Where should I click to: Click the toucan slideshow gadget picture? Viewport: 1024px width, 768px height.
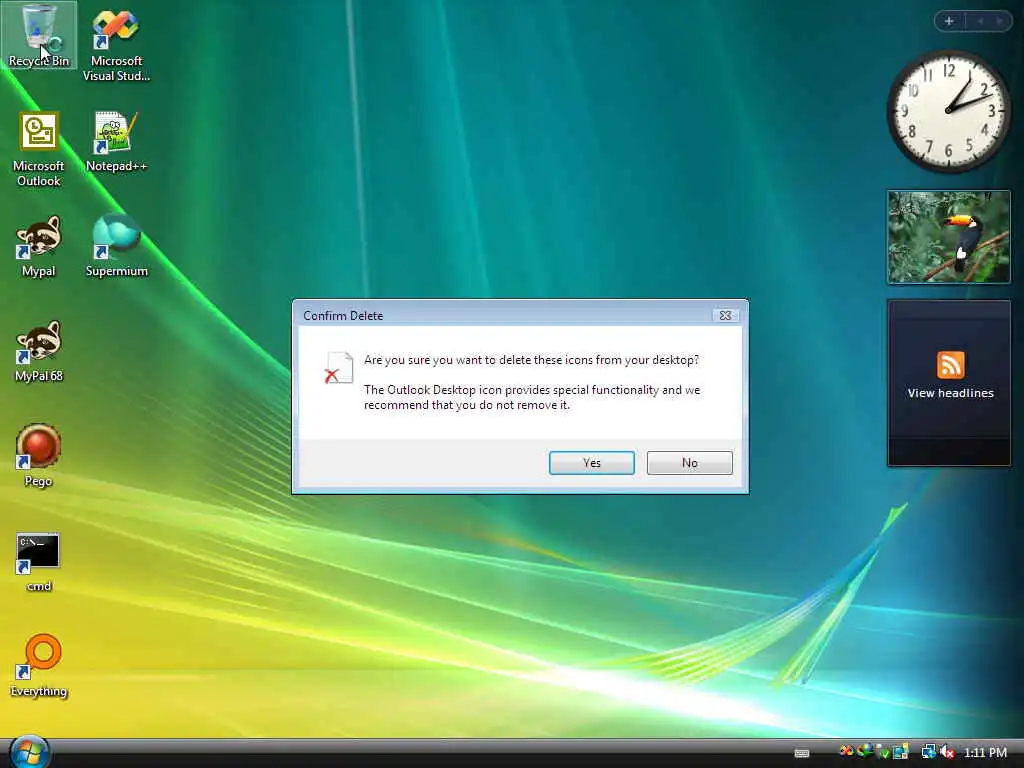pyautogui.click(x=948, y=237)
